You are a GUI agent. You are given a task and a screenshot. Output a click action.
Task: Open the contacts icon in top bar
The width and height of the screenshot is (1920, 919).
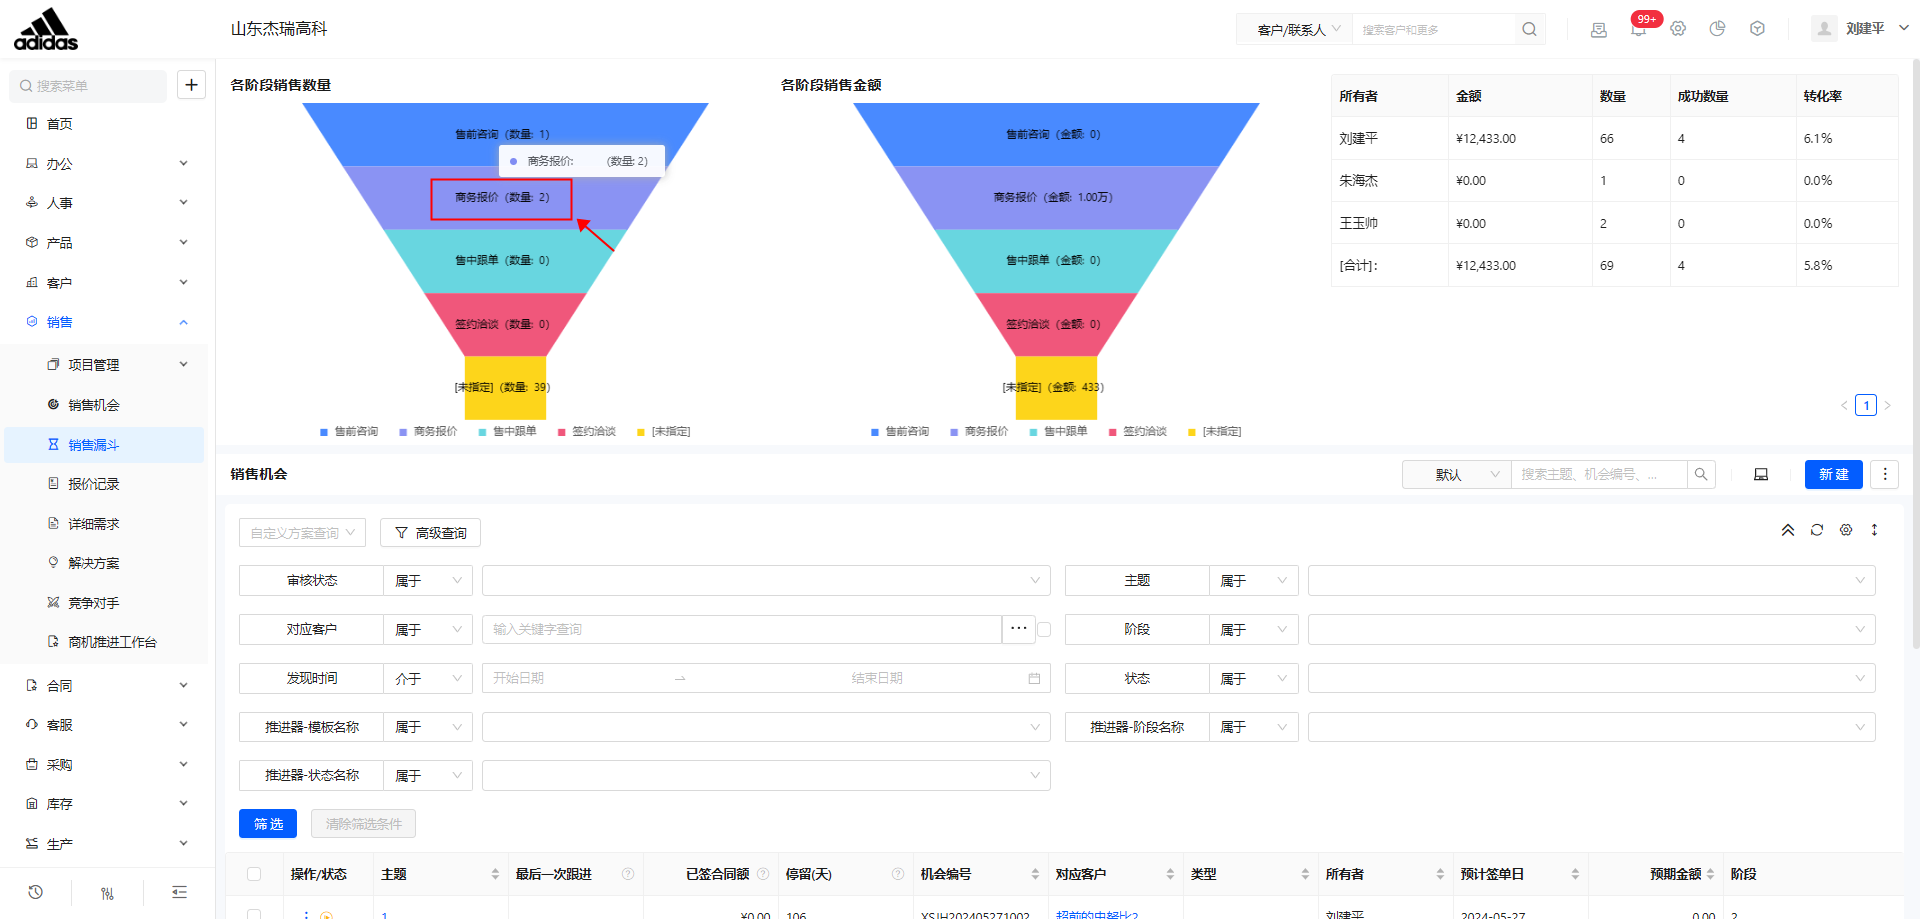coord(1599,29)
